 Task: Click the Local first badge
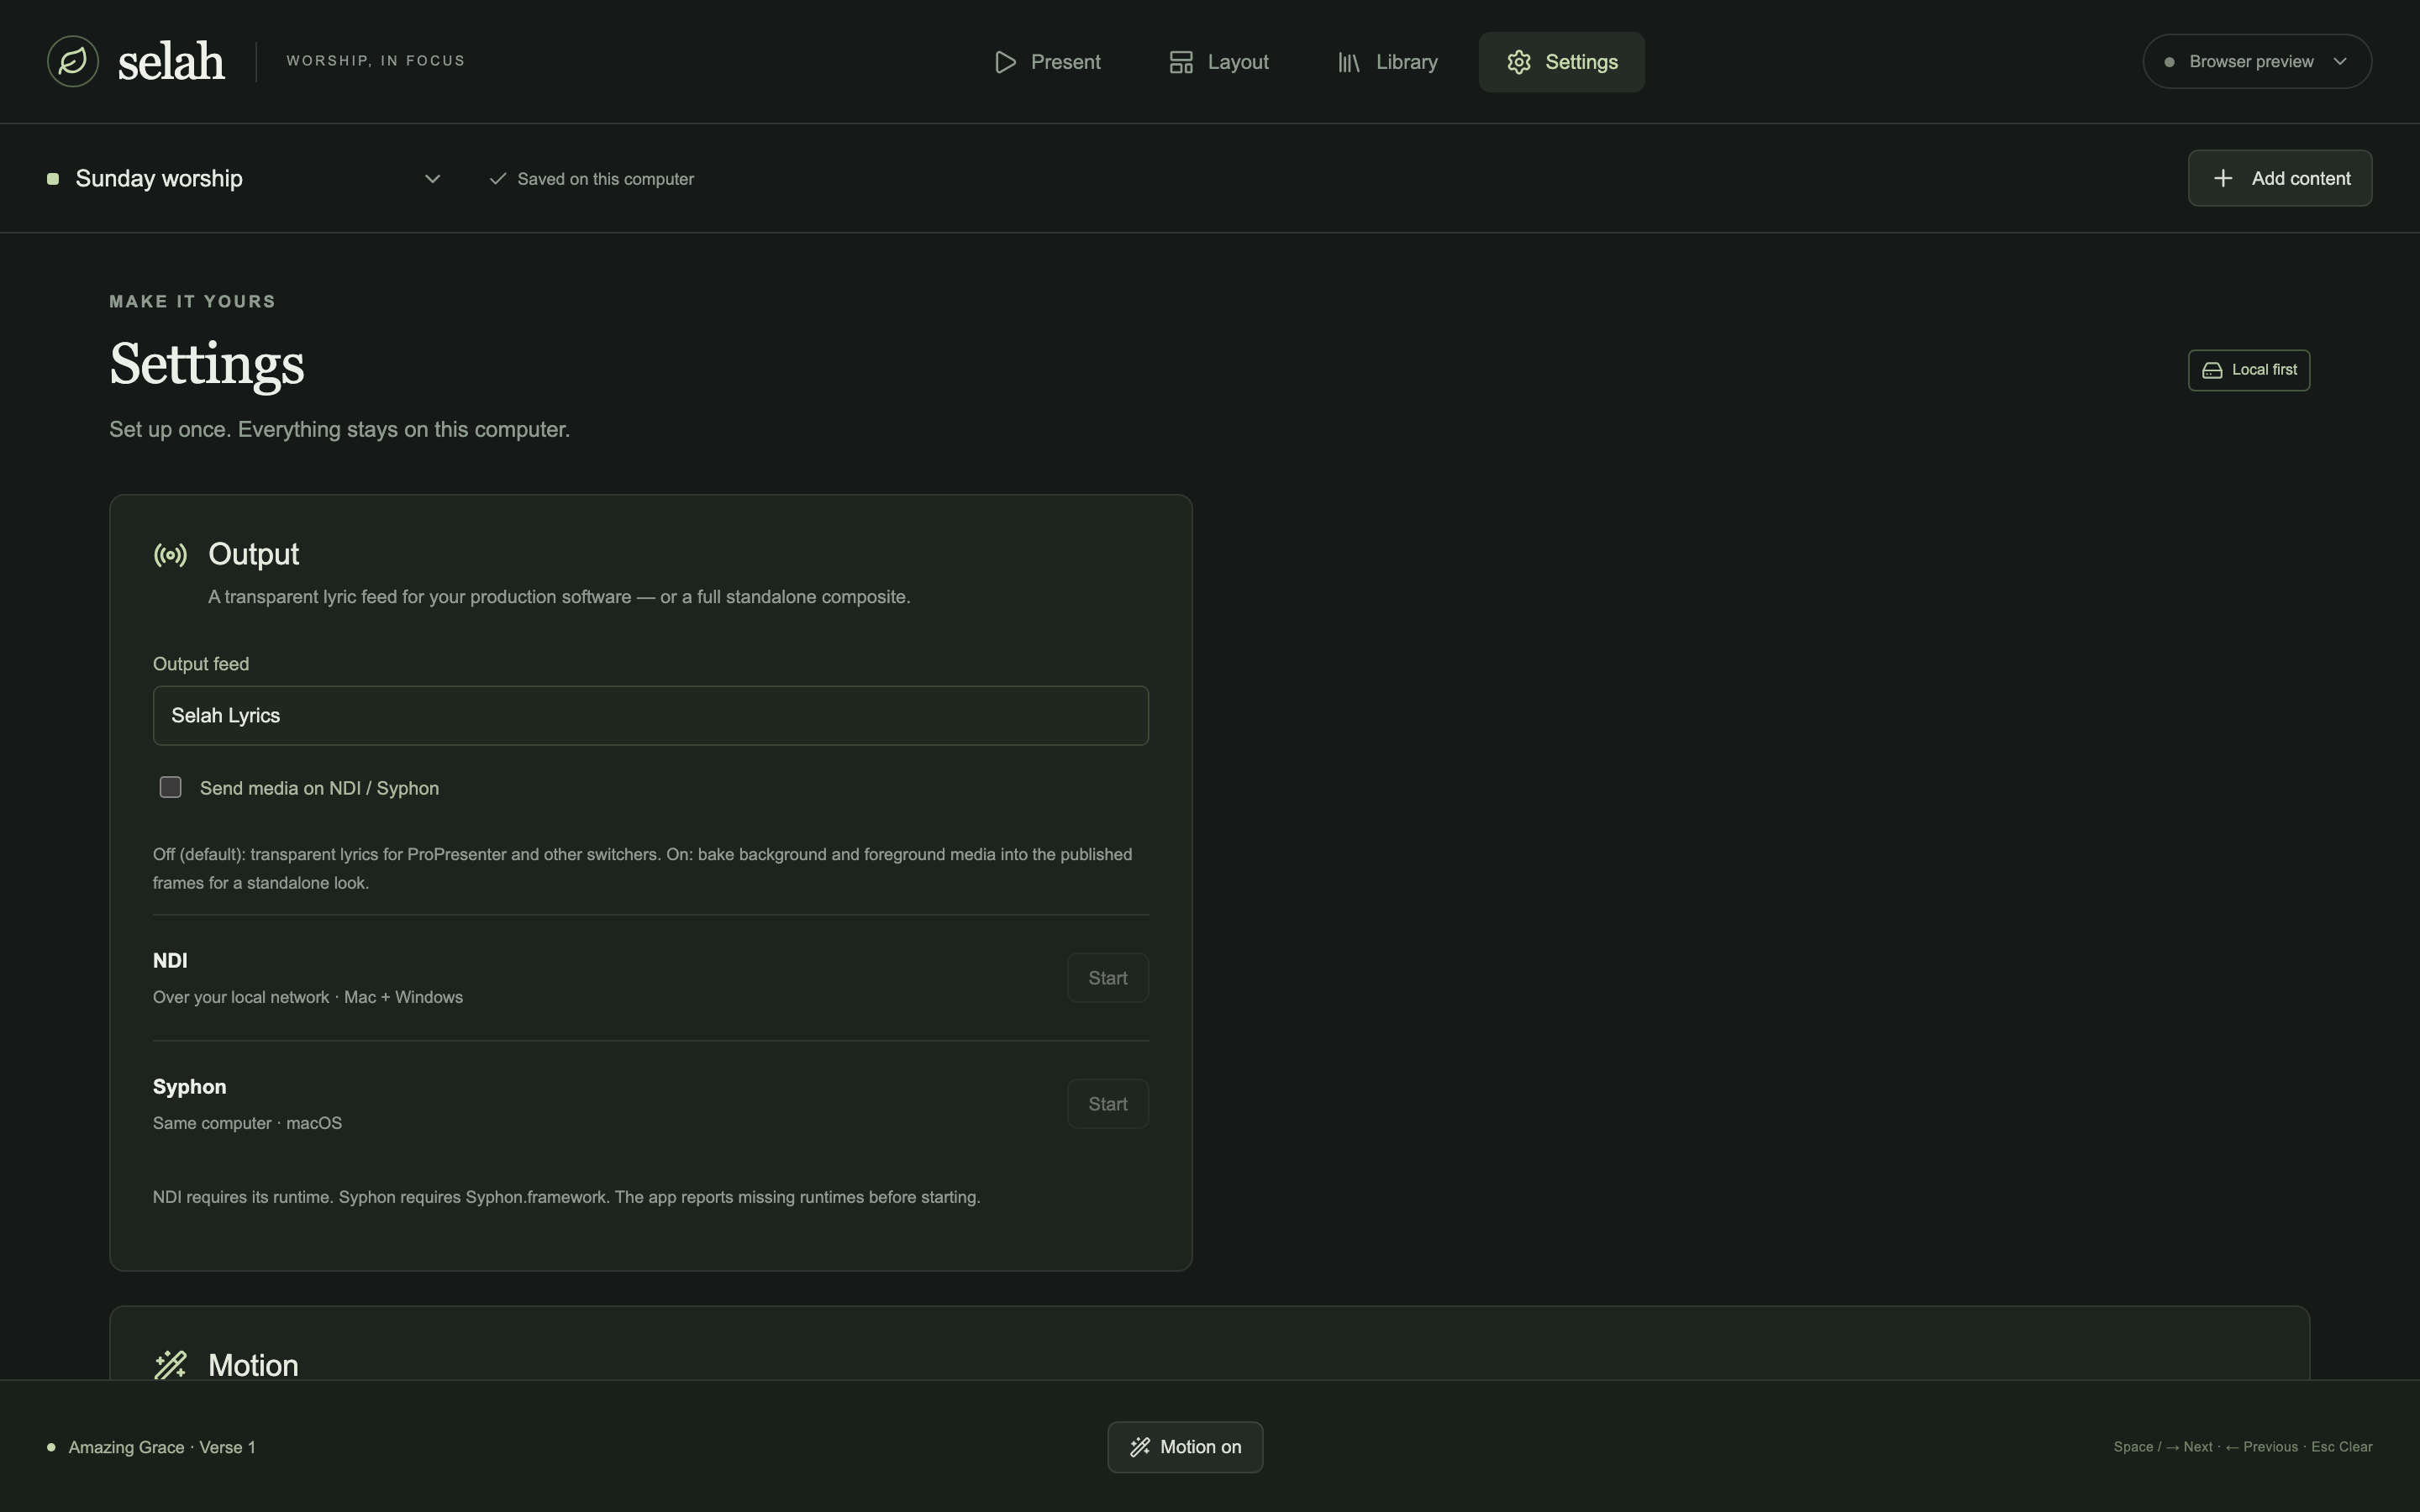coord(2249,370)
